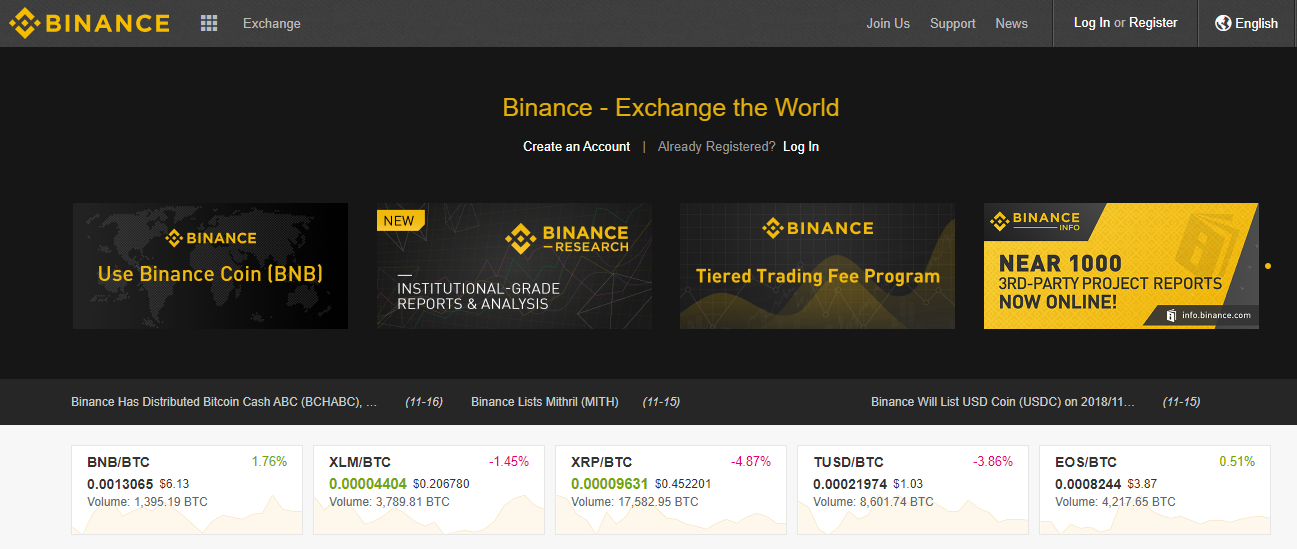Click the info.binance.com label on banner
The image size is (1297, 549).
pyautogui.click(x=1208, y=315)
